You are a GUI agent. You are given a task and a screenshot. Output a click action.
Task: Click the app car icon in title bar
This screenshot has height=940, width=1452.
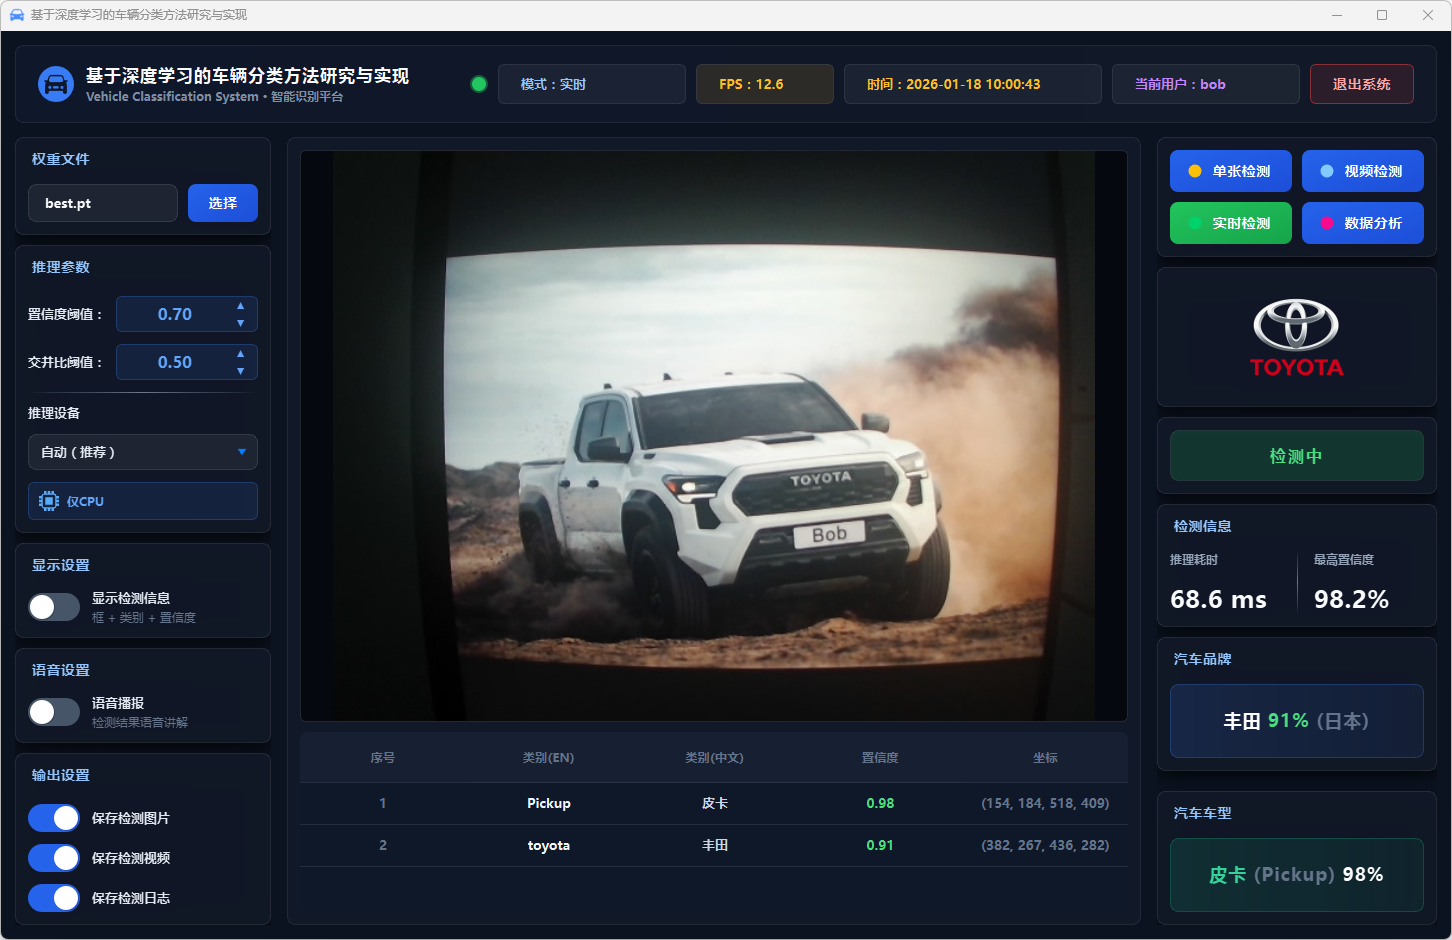coord(17,15)
